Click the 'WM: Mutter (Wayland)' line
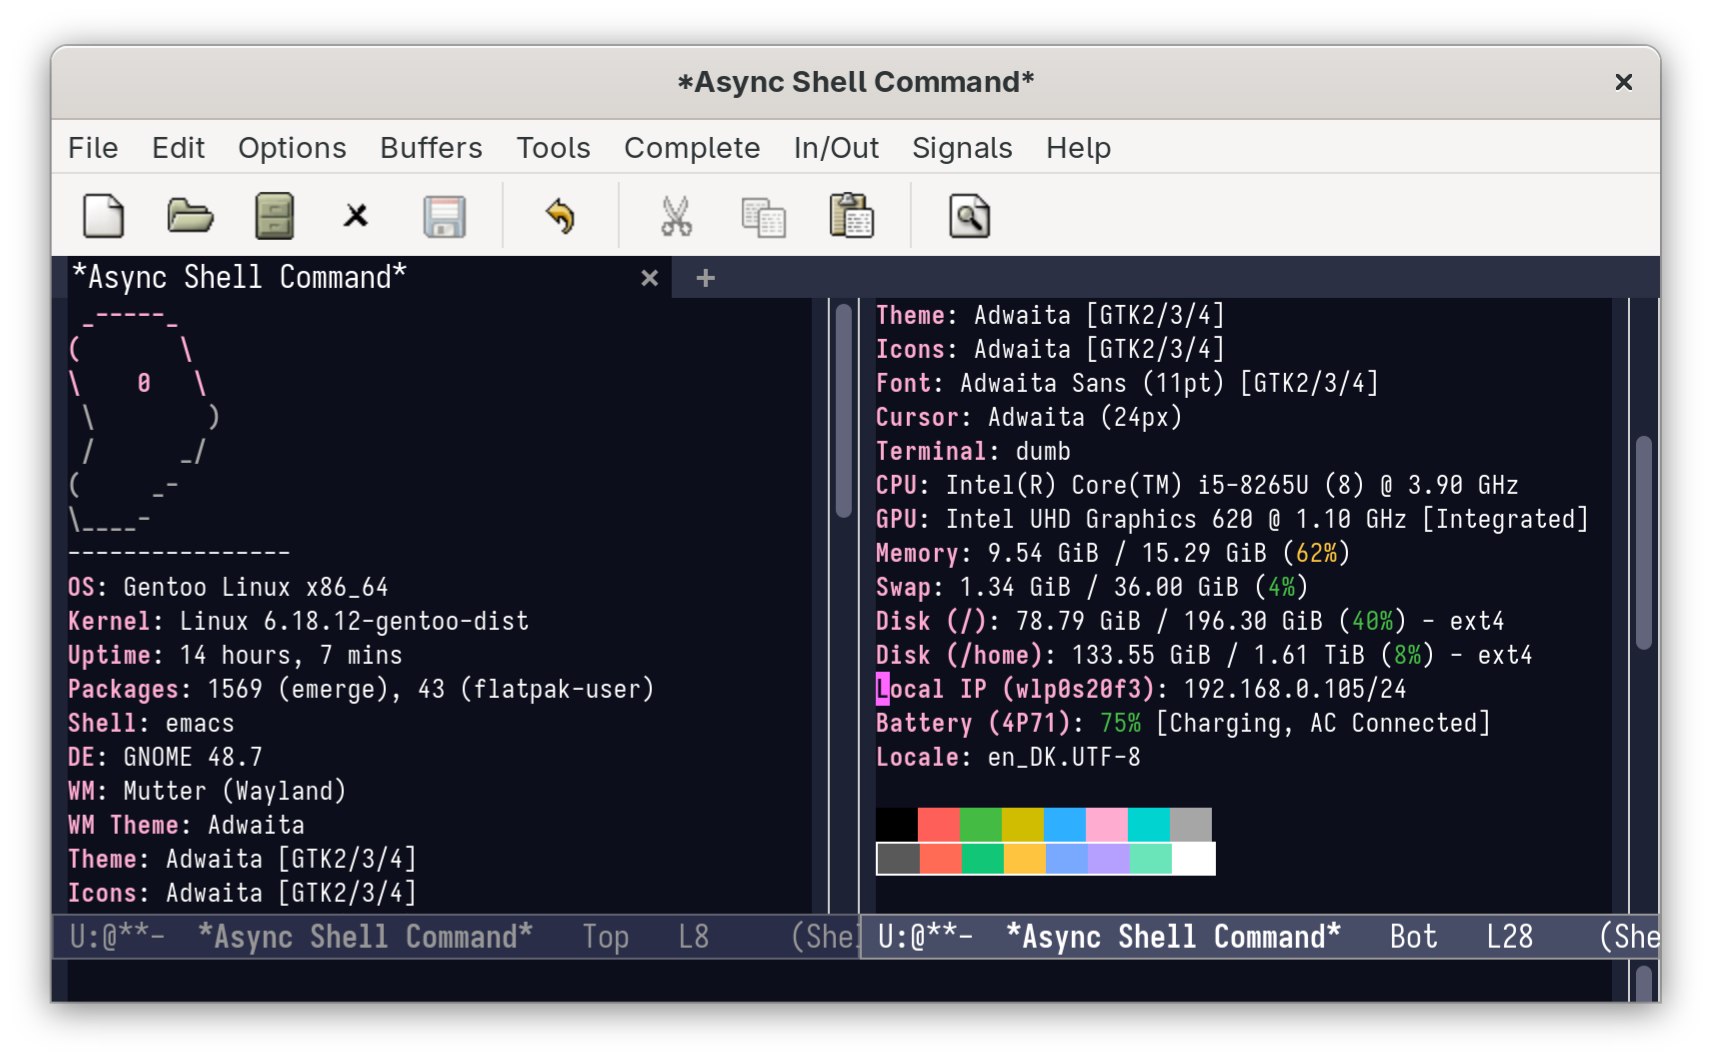This screenshot has width=1712, height=1060. point(207,791)
